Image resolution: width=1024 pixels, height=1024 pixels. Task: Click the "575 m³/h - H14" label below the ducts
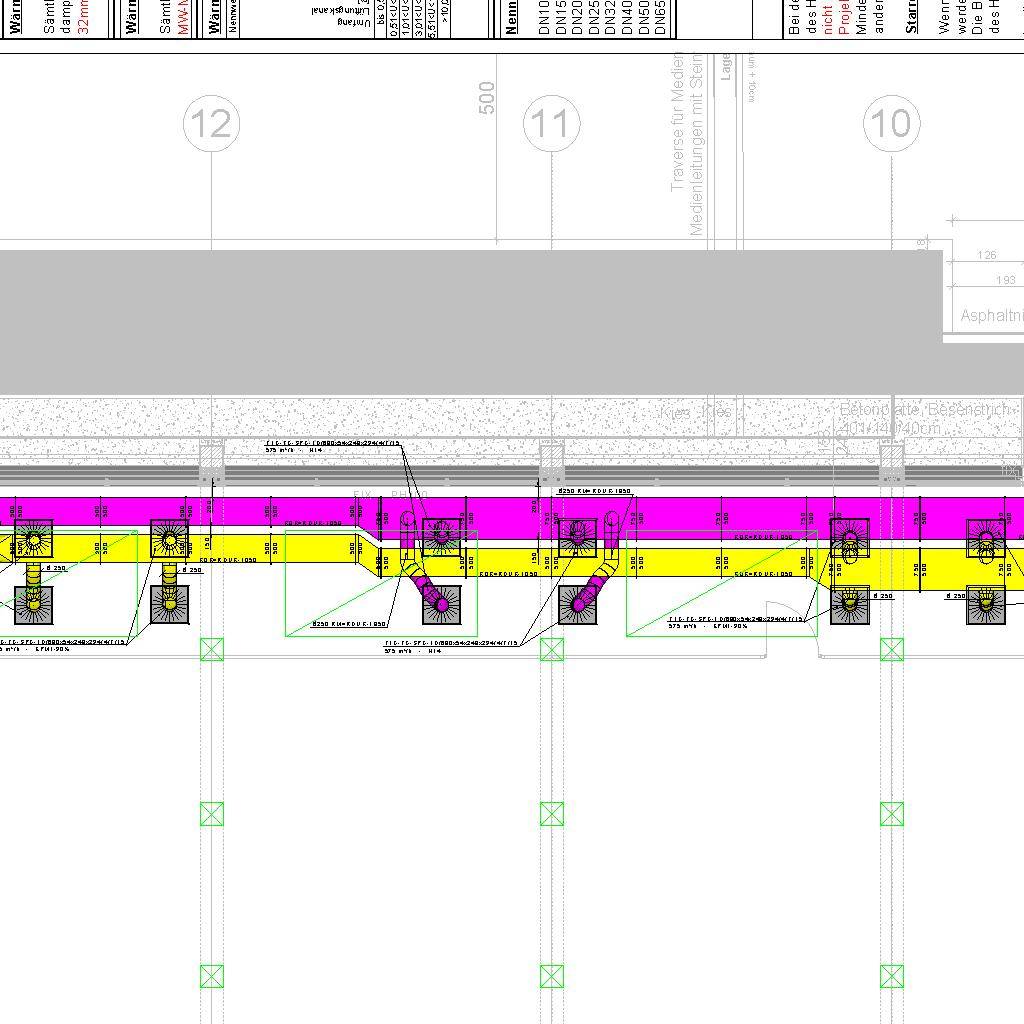click(x=413, y=650)
